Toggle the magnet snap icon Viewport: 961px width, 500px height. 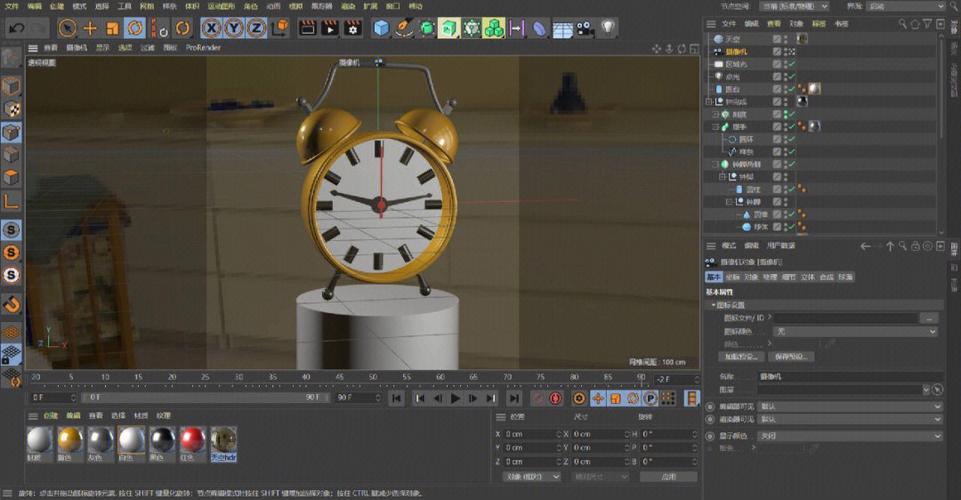click(x=12, y=304)
